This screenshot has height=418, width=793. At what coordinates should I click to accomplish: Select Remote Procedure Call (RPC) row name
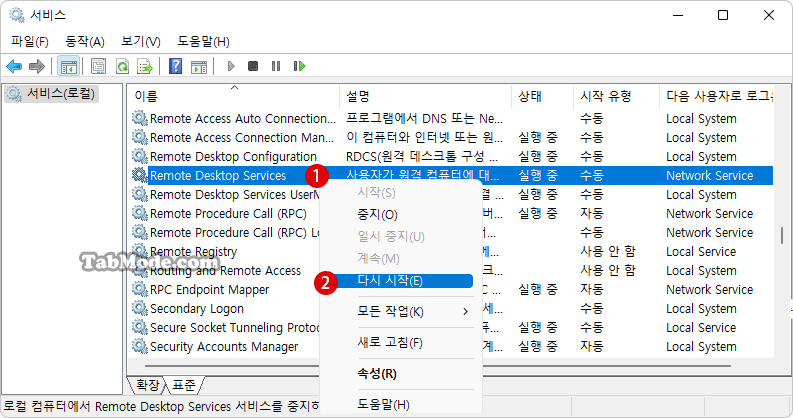(228, 214)
